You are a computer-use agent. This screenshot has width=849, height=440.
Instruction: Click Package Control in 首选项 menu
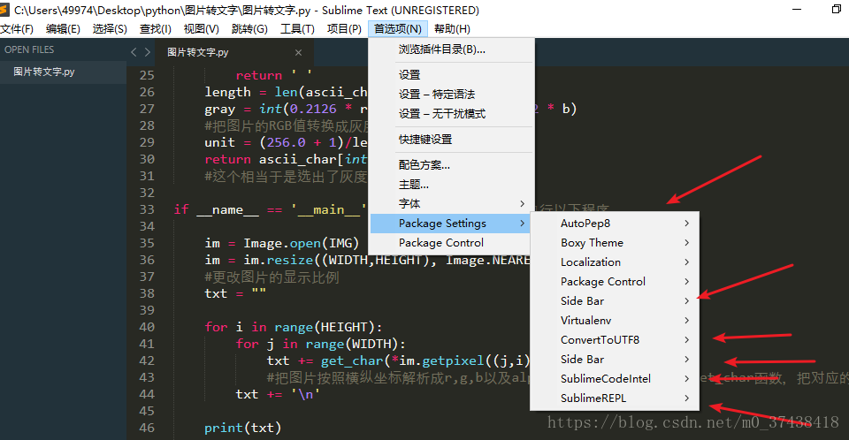[x=449, y=242]
